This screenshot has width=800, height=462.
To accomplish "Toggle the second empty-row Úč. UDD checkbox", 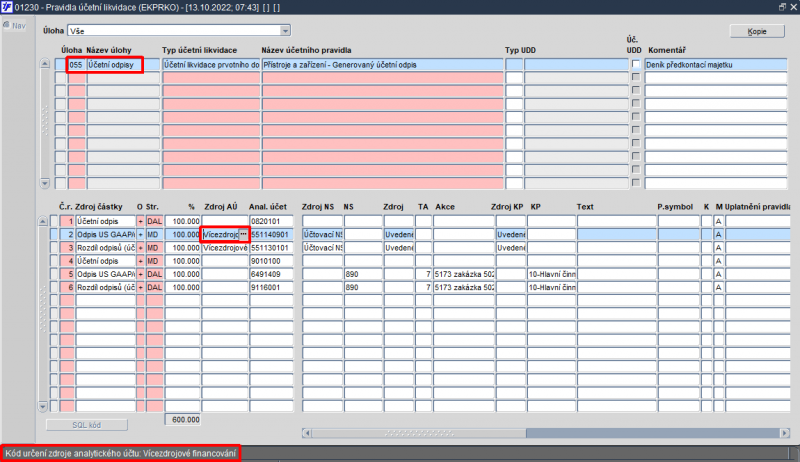I will click(x=636, y=77).
